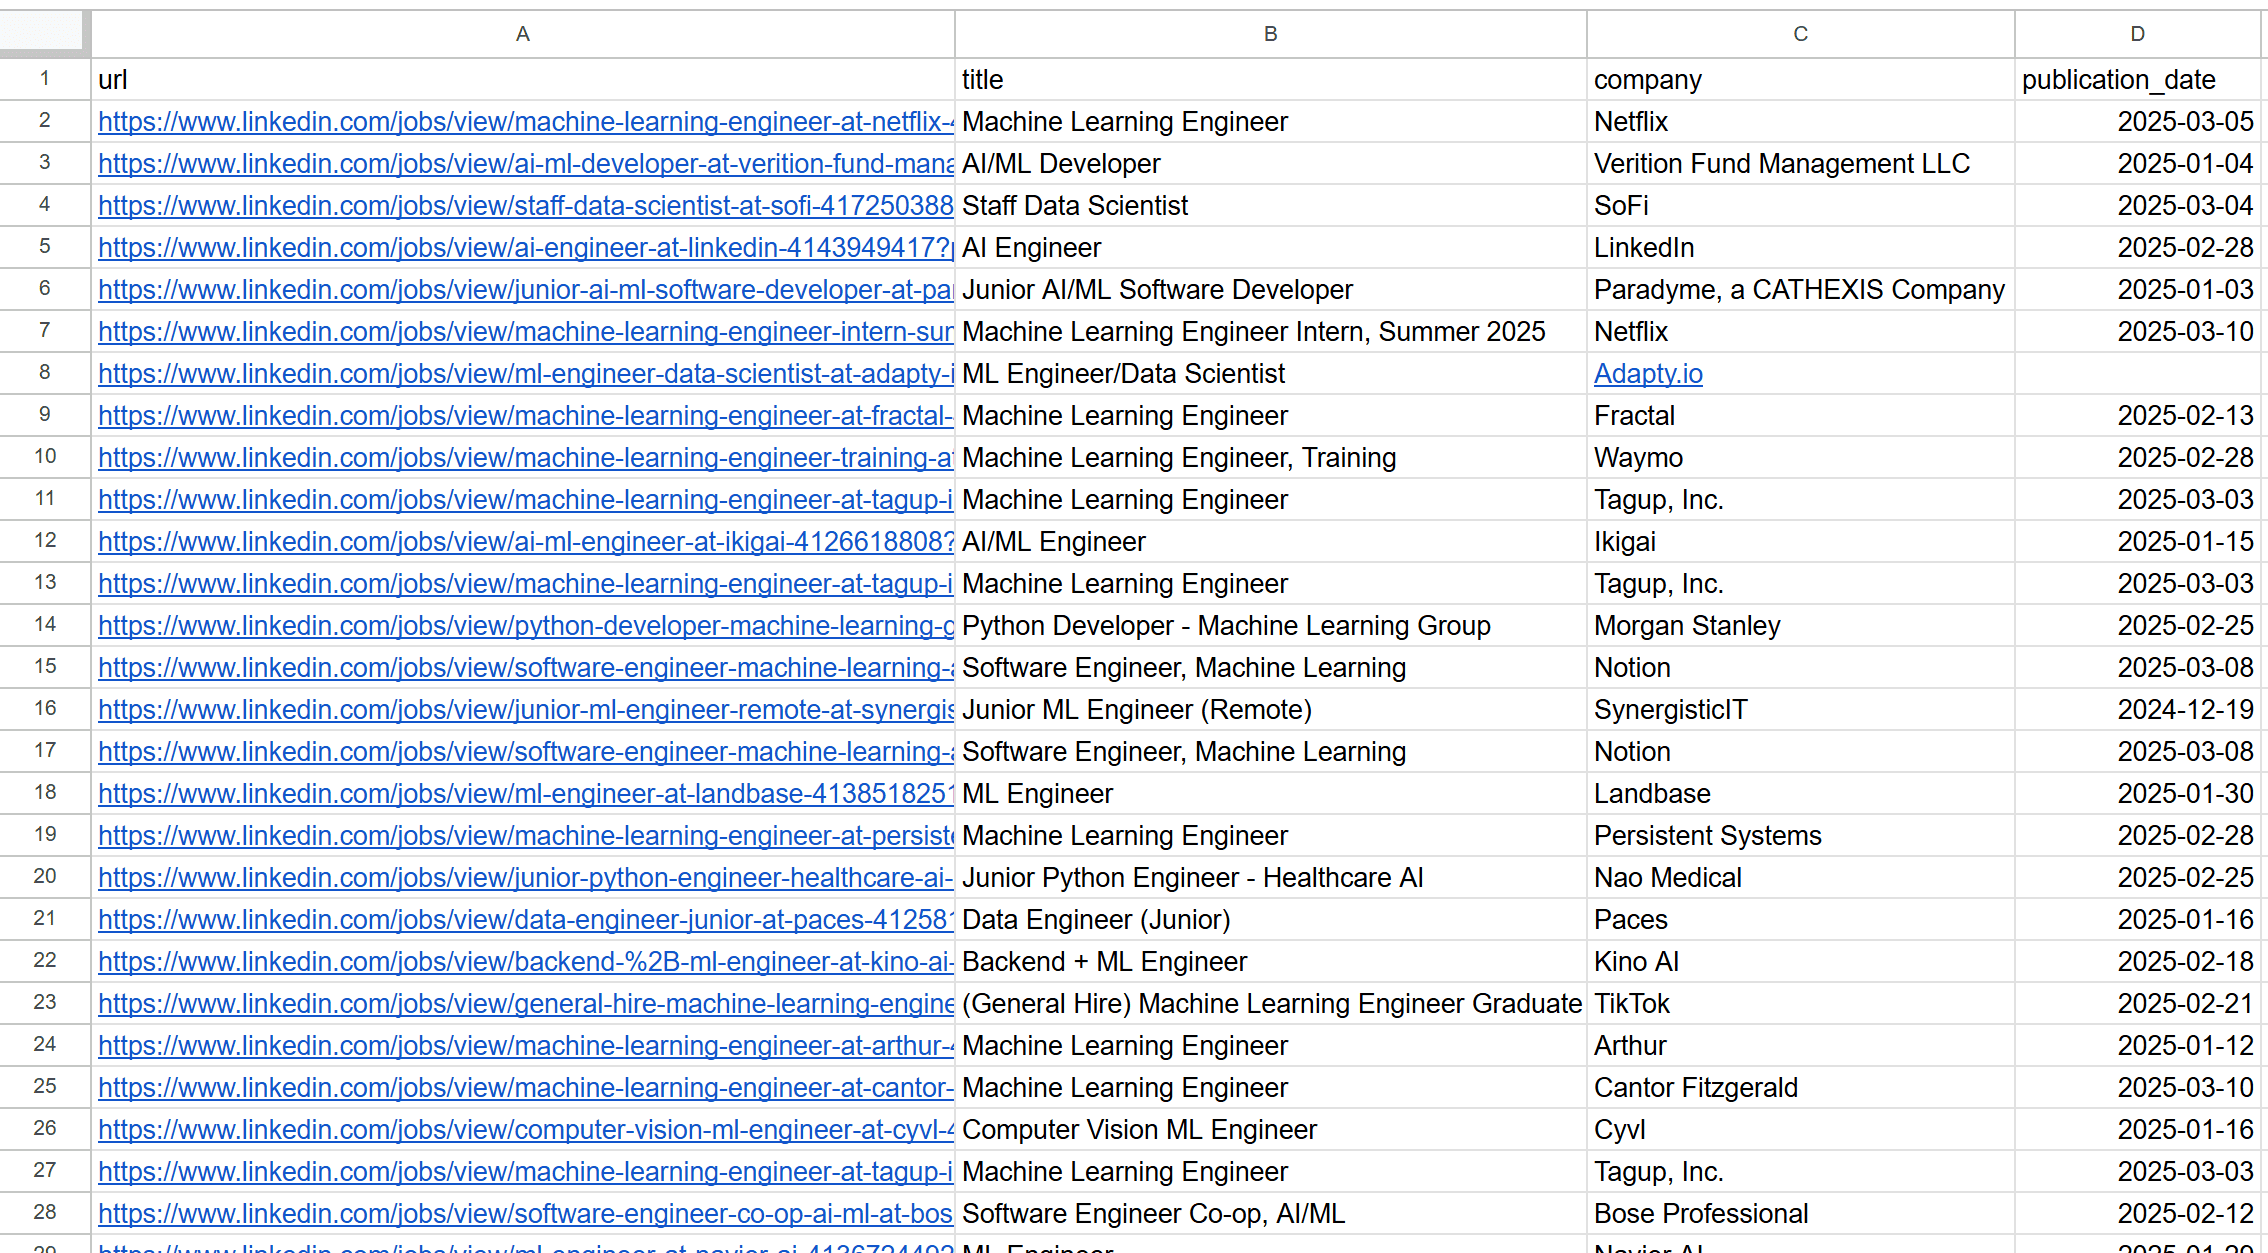Select row 1 by its row number
The height and width of the screenshot is (1253, 2268).
(44, 79)
